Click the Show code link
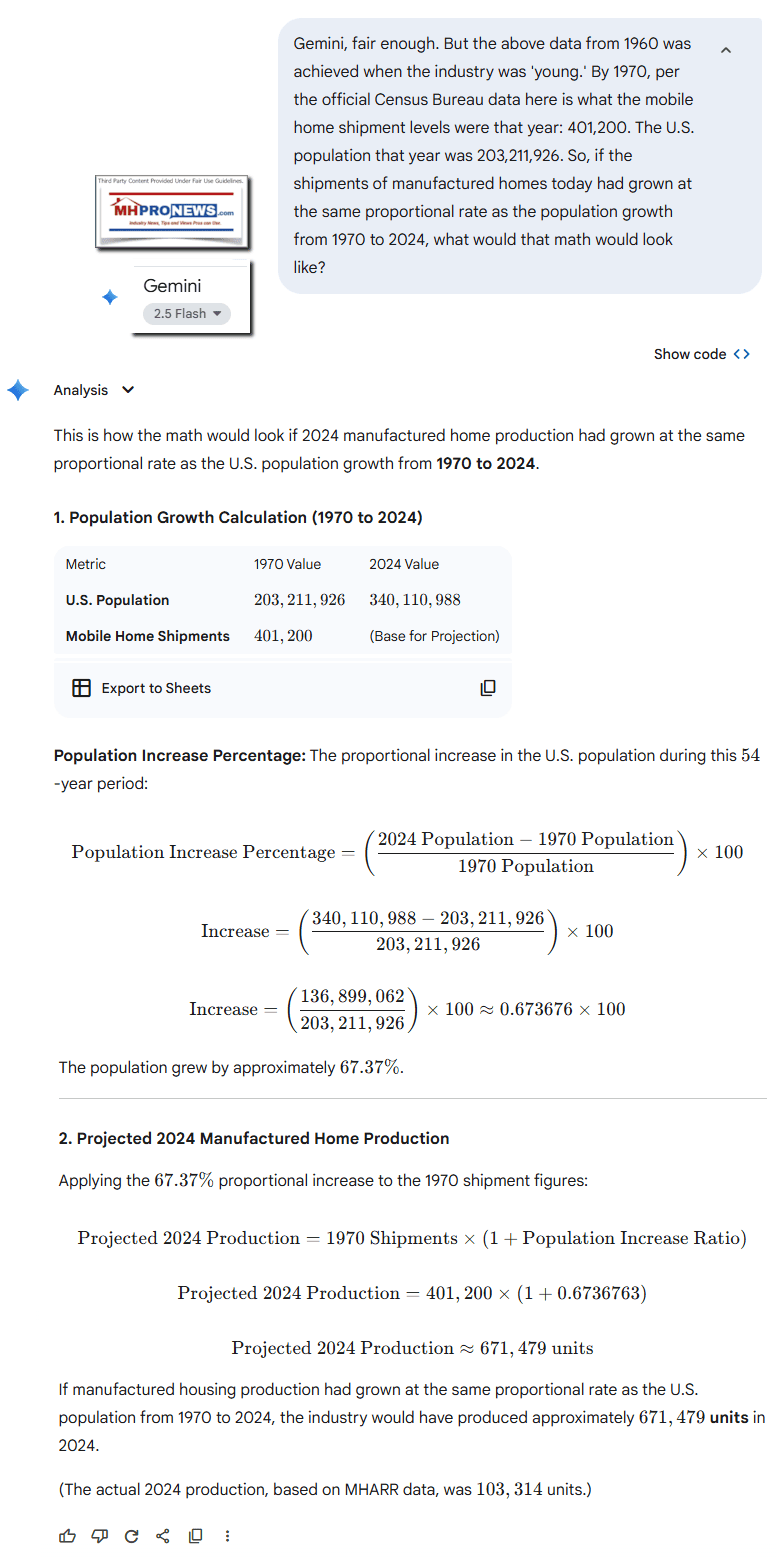Screen dimensions: 776x1561 [x=690, y=353]
